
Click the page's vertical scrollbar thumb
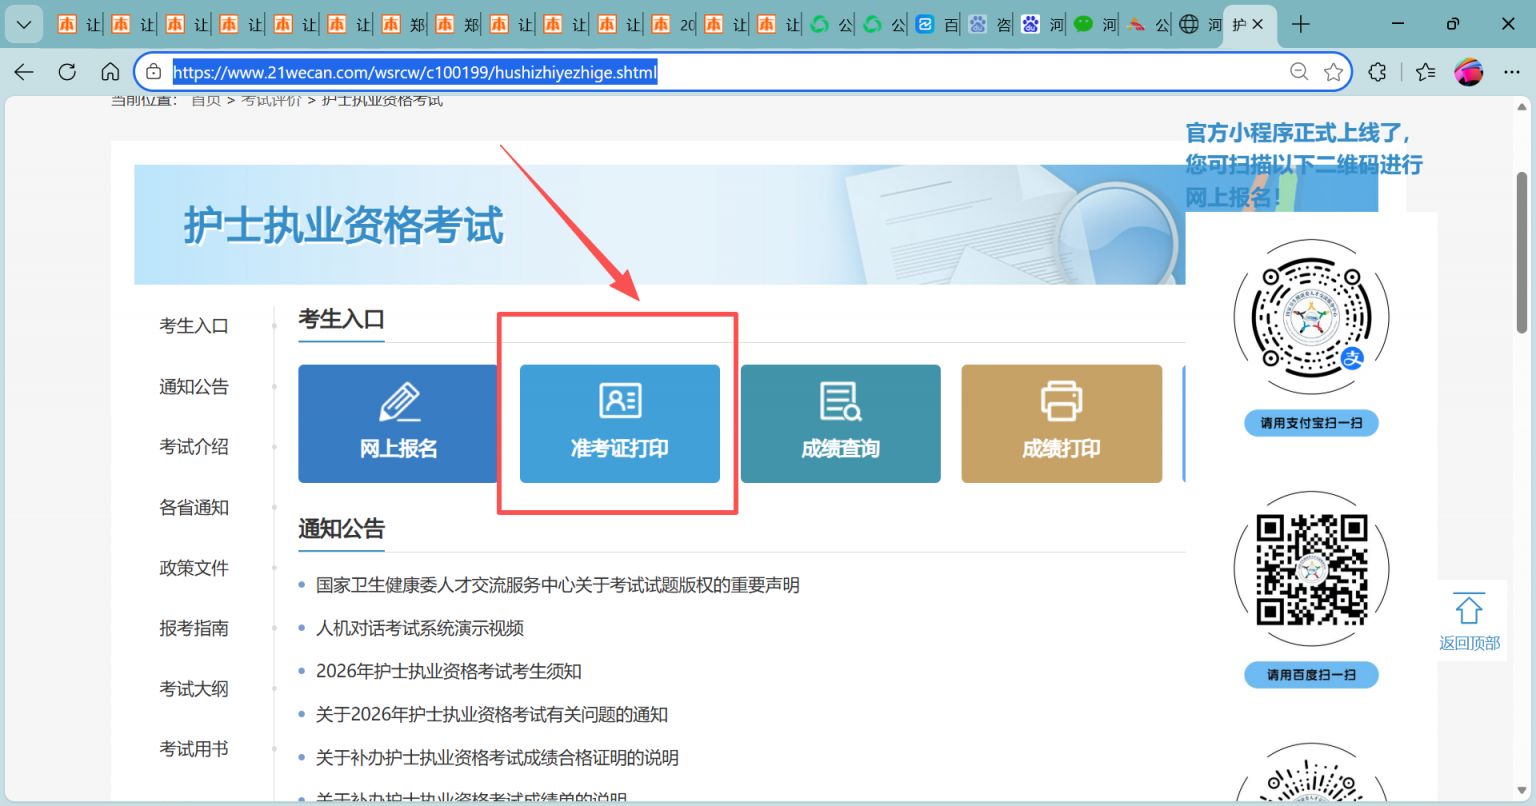1522,252
